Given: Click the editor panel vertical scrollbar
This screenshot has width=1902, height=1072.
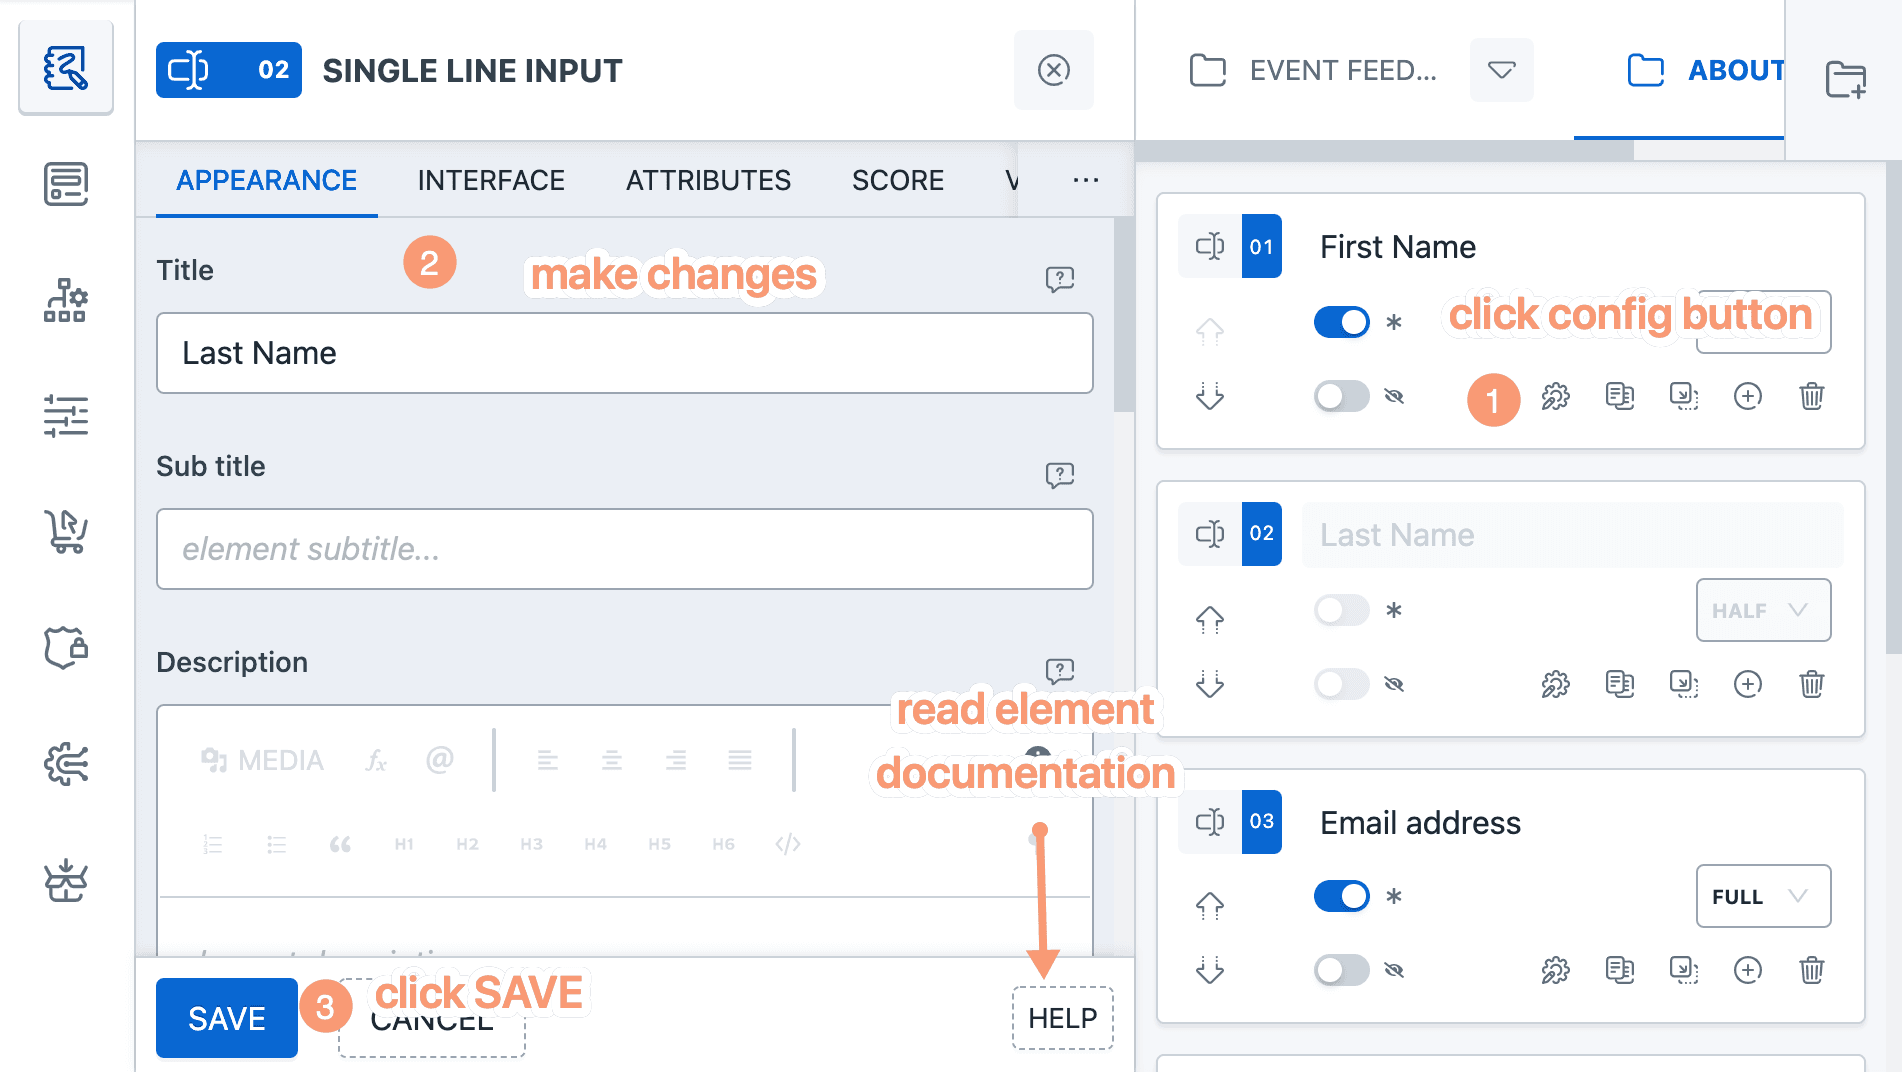Looking at the screenshot, I should (1124, 315).
